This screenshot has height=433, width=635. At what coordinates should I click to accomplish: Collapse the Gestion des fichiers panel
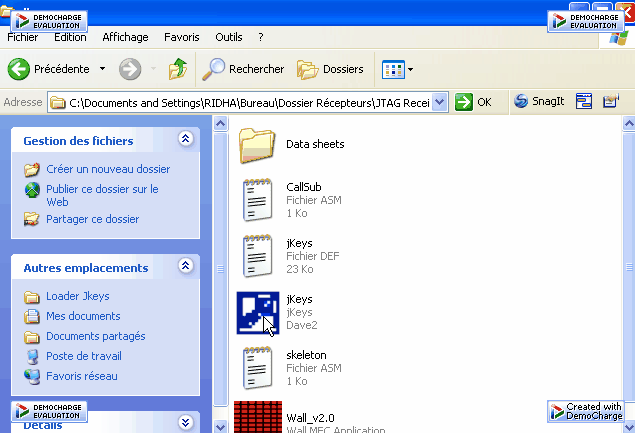(x=184, y=140)
